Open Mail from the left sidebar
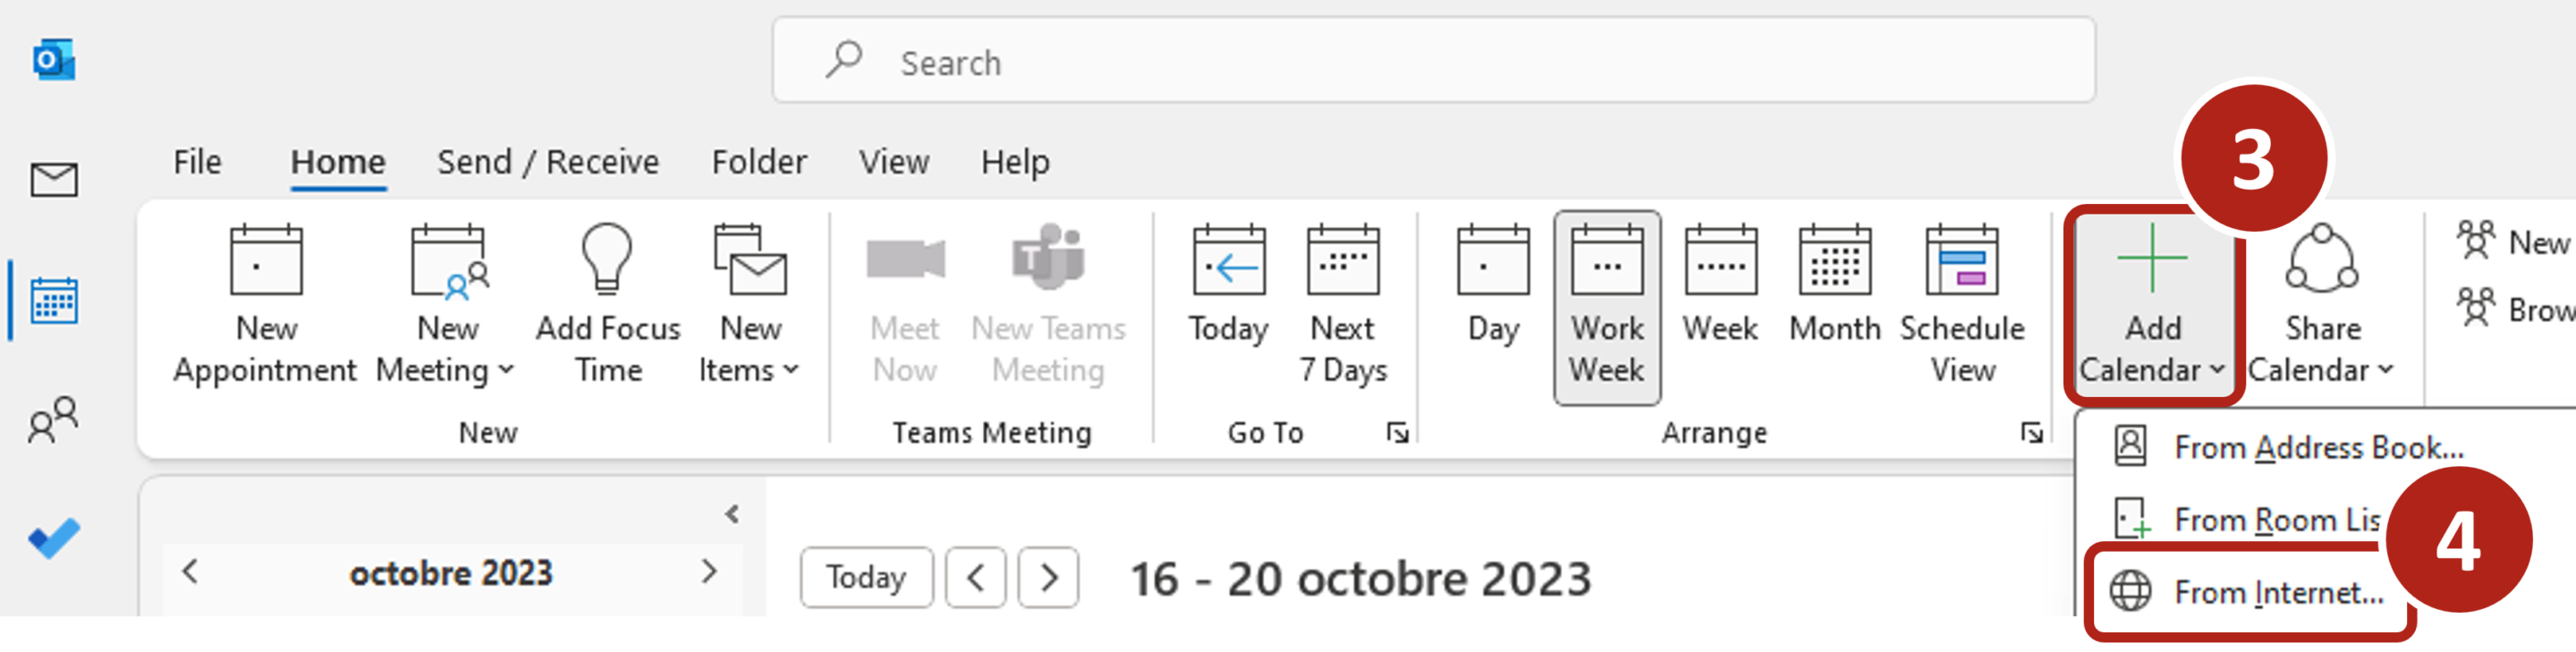Viewport: 2576px width, 652px height. point(54,180)
